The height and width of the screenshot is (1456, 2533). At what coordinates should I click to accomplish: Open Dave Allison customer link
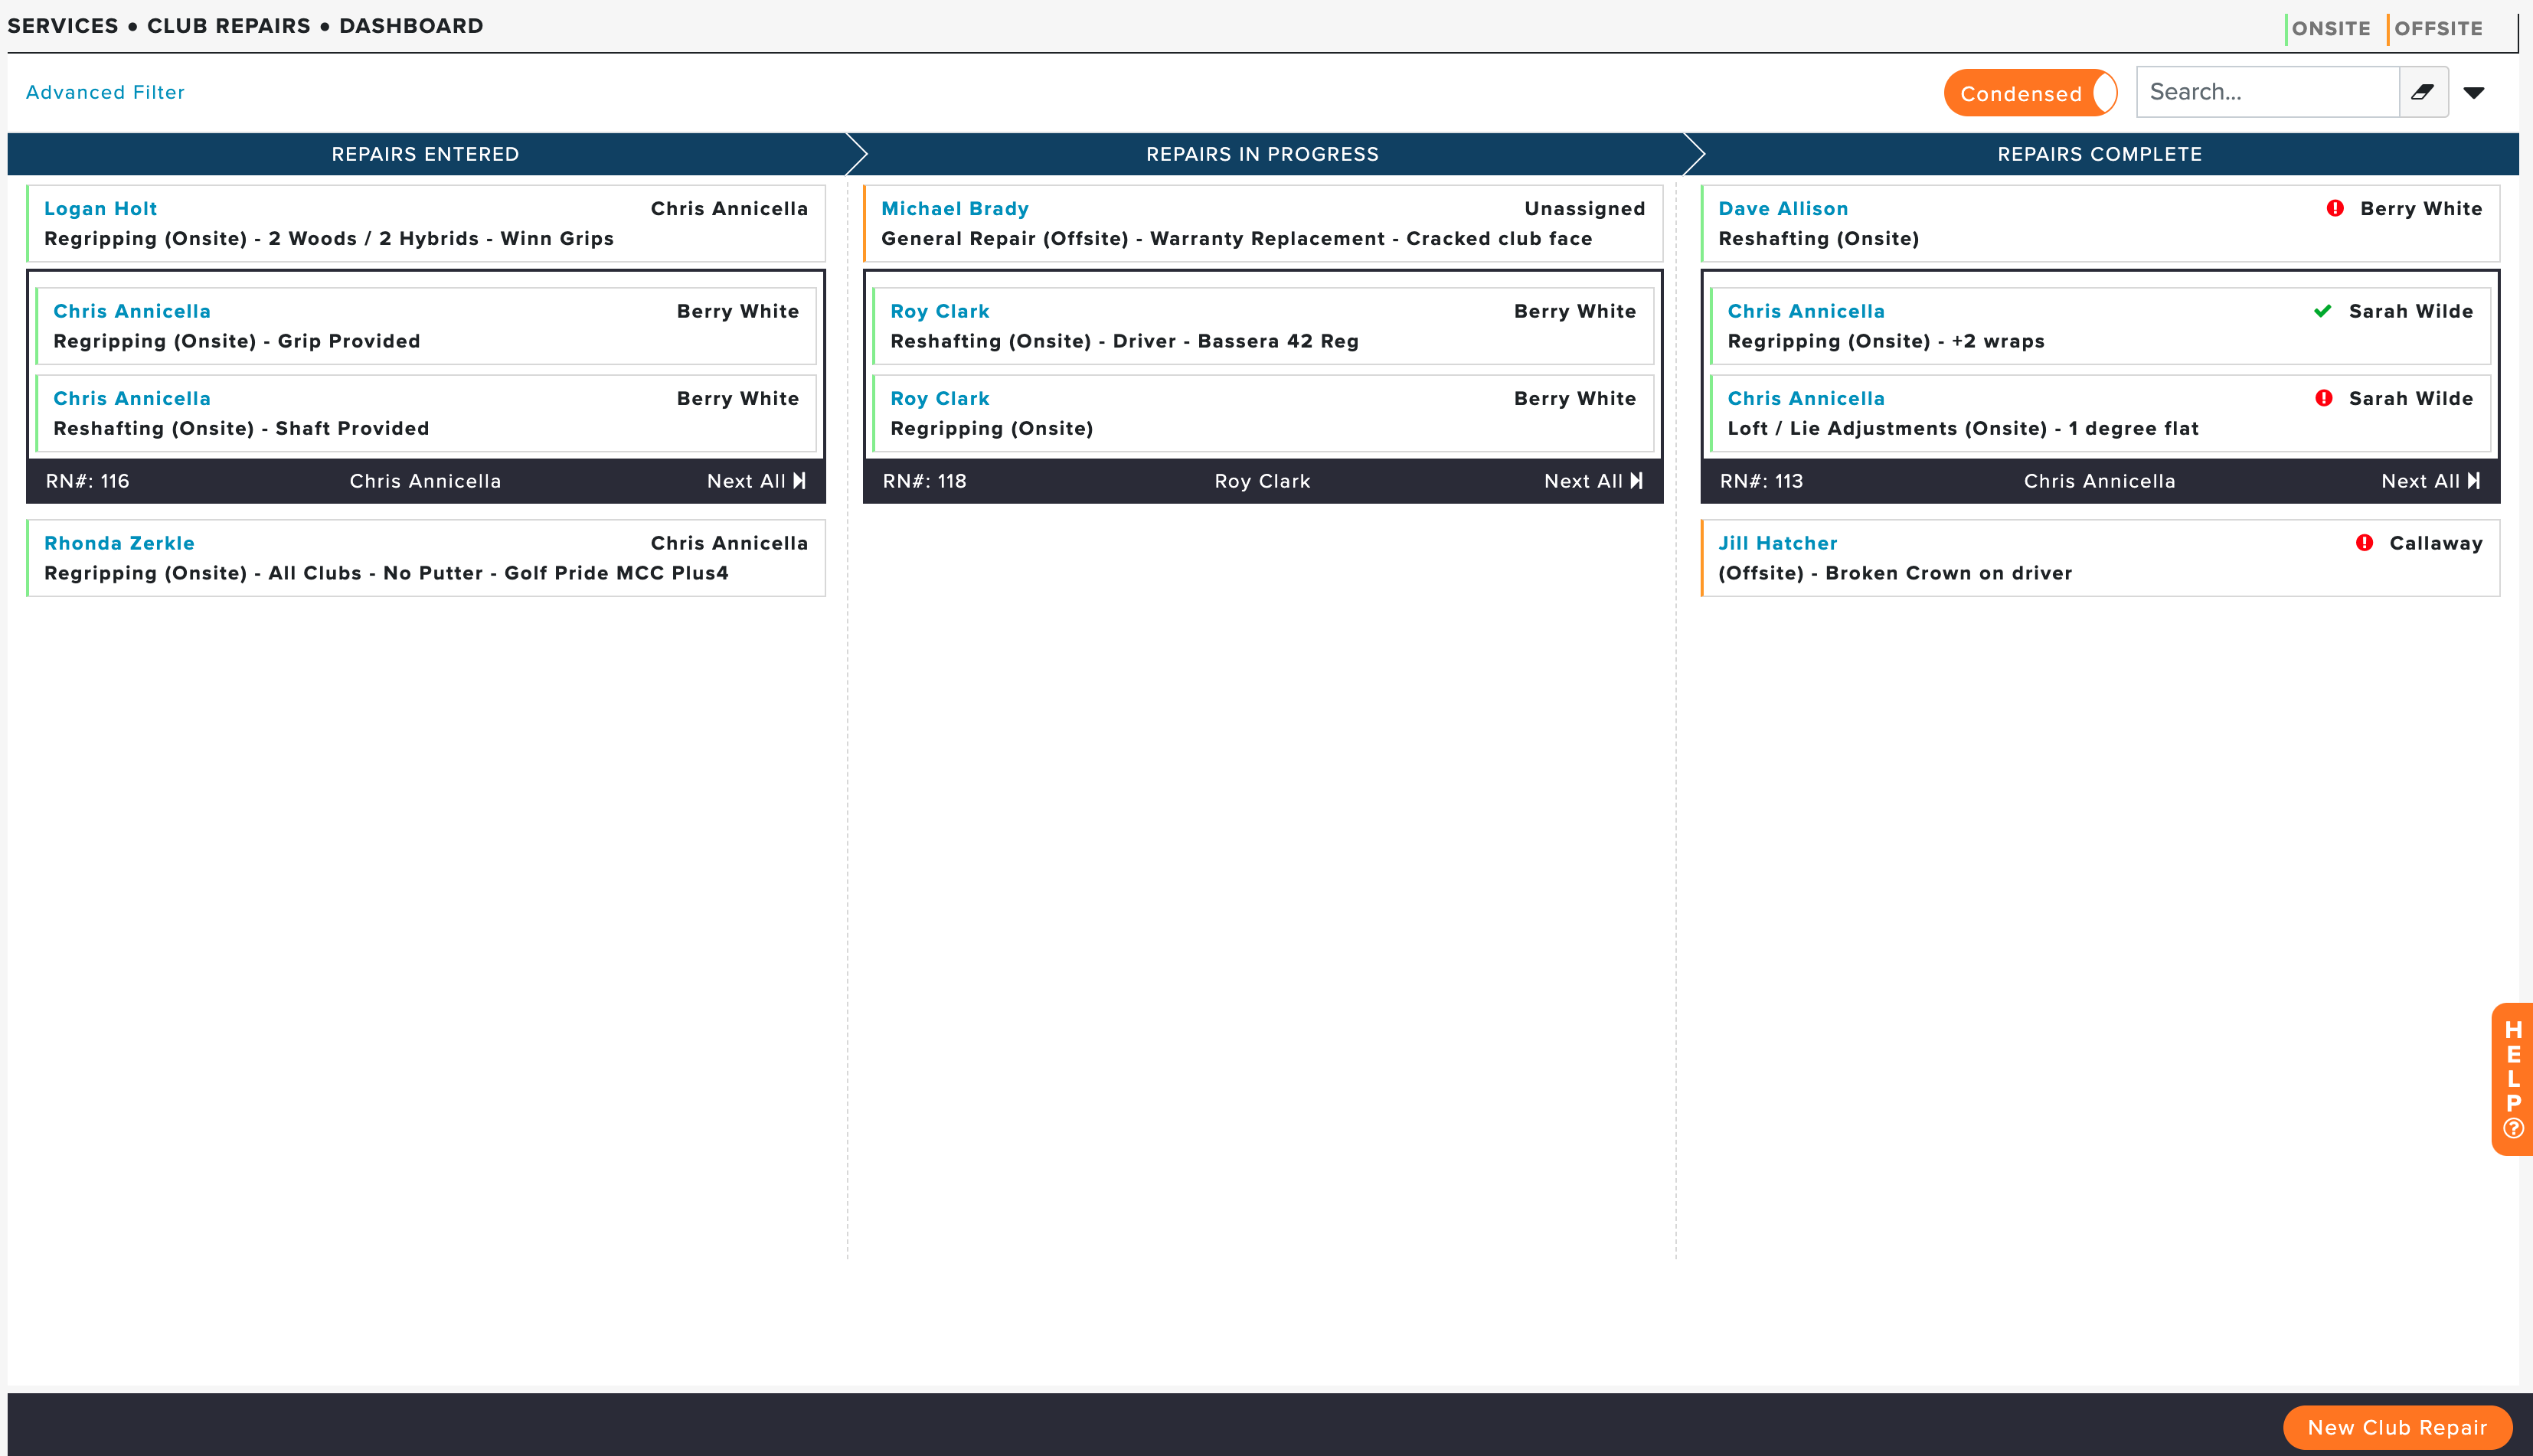[x=1783, y=208]
